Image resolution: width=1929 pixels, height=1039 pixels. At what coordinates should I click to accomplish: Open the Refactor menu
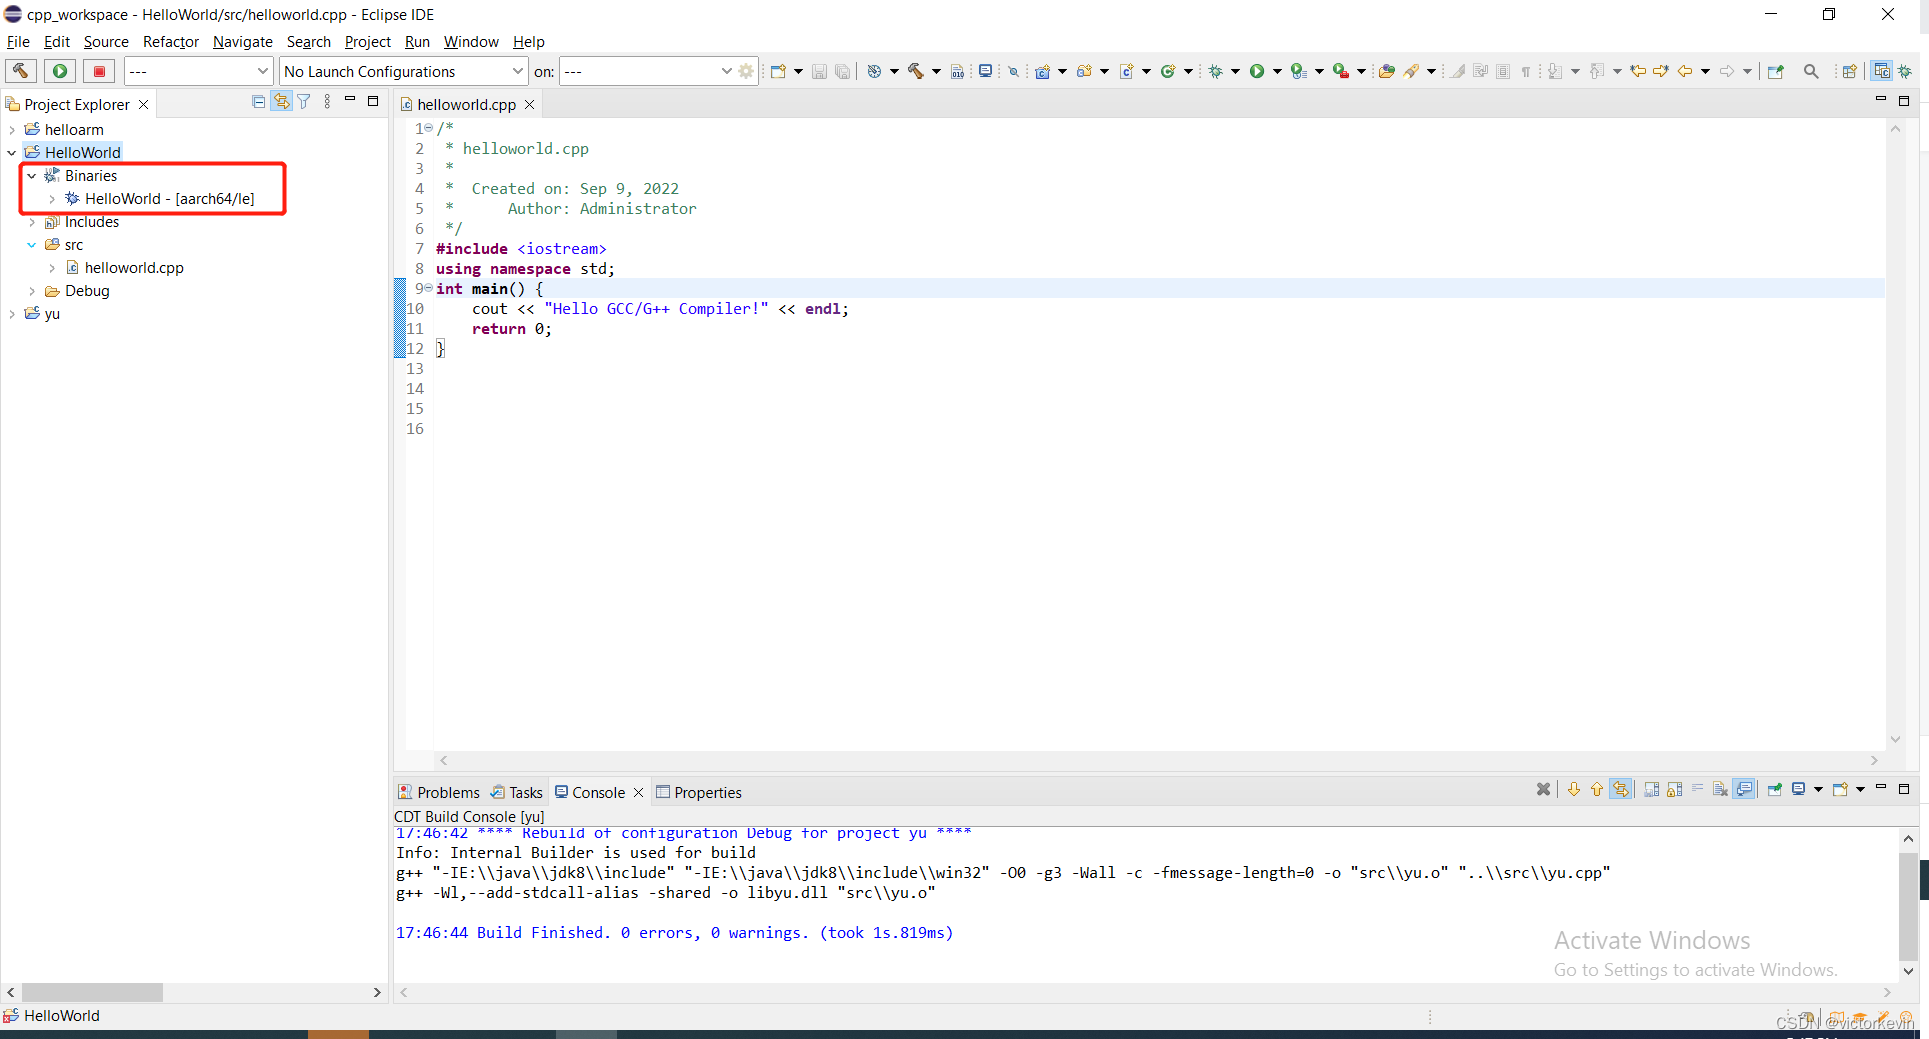(170, 42)
